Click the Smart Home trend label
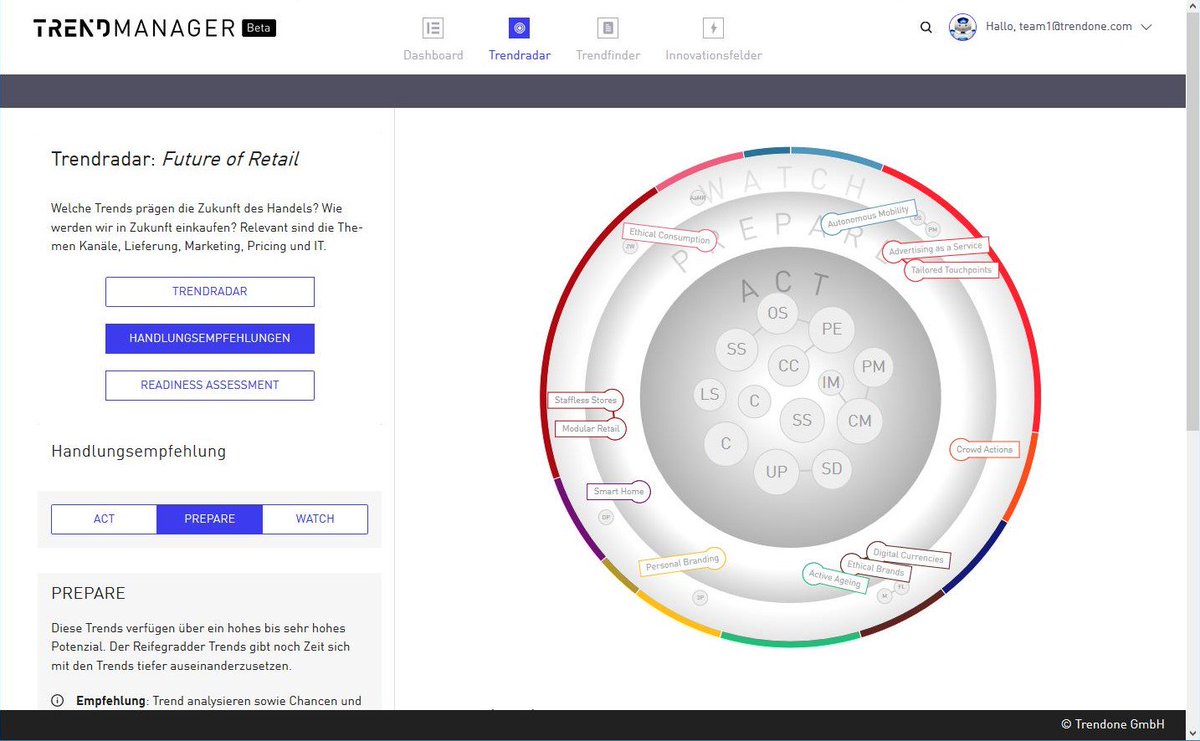This screenshot has width=1200, height=741. pos(619,491)
